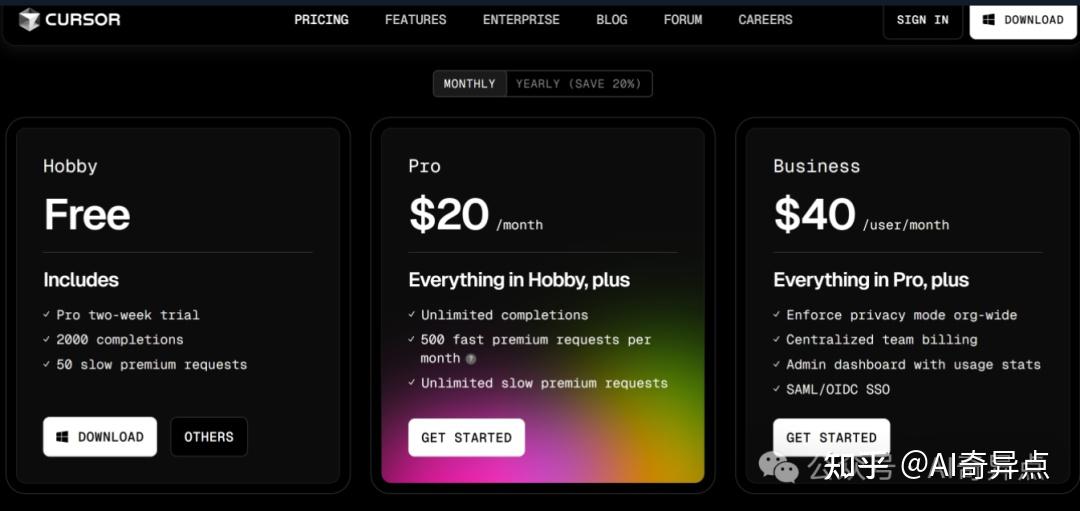Click Get Started on the Pro plan
1080x511 pixels.
466,438
